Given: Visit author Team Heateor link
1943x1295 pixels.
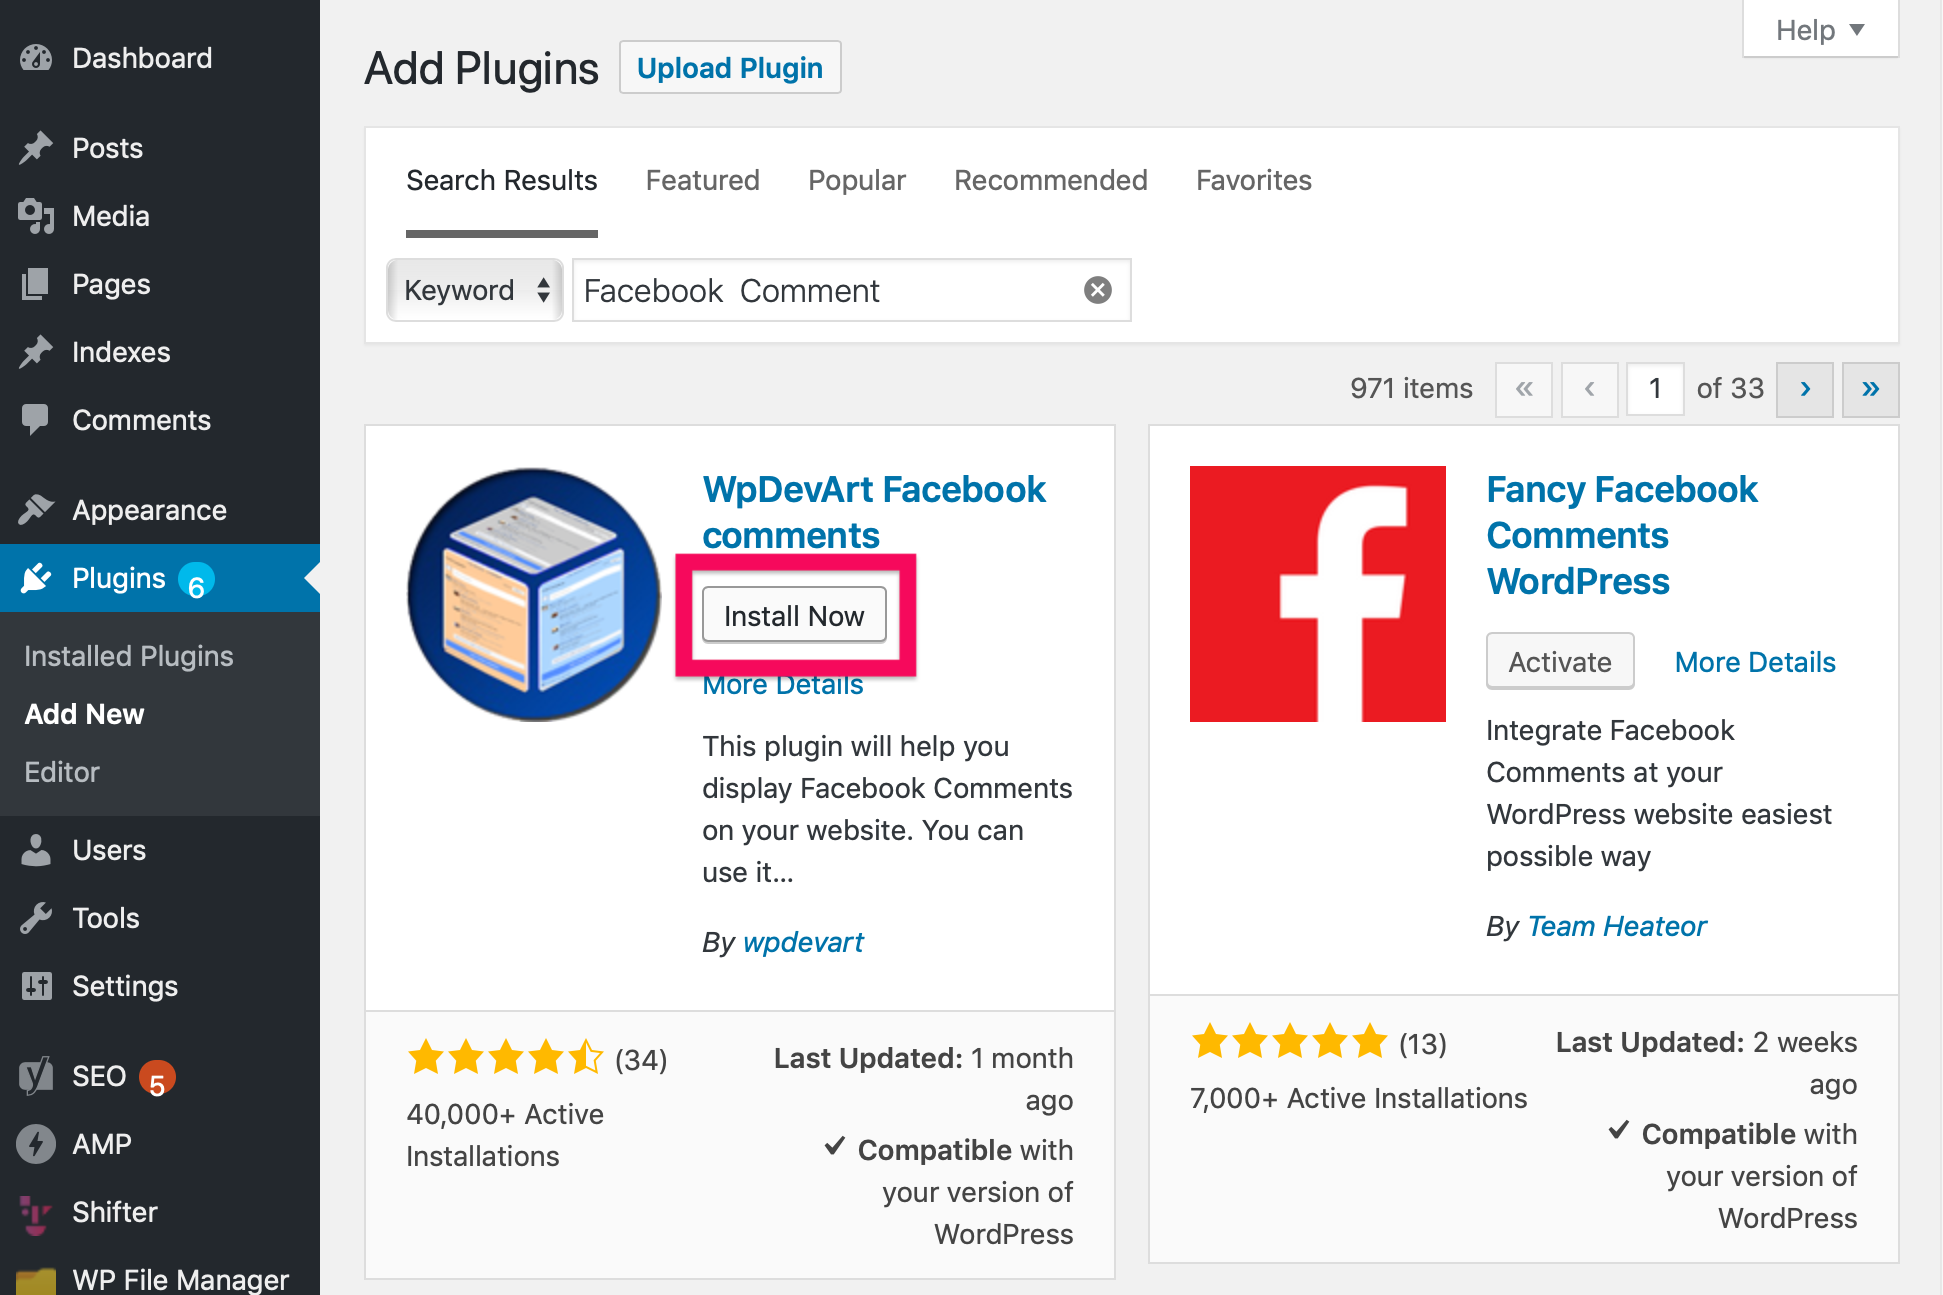Looking at the screenshot, I should pyautogui.click(x=1617, y=926).
